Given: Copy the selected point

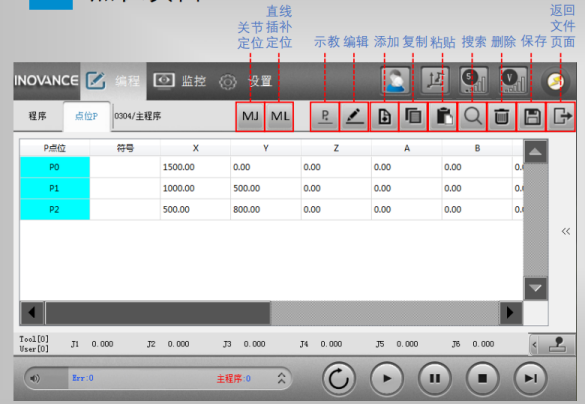Looking at the screenshot, I should [413, 116].
